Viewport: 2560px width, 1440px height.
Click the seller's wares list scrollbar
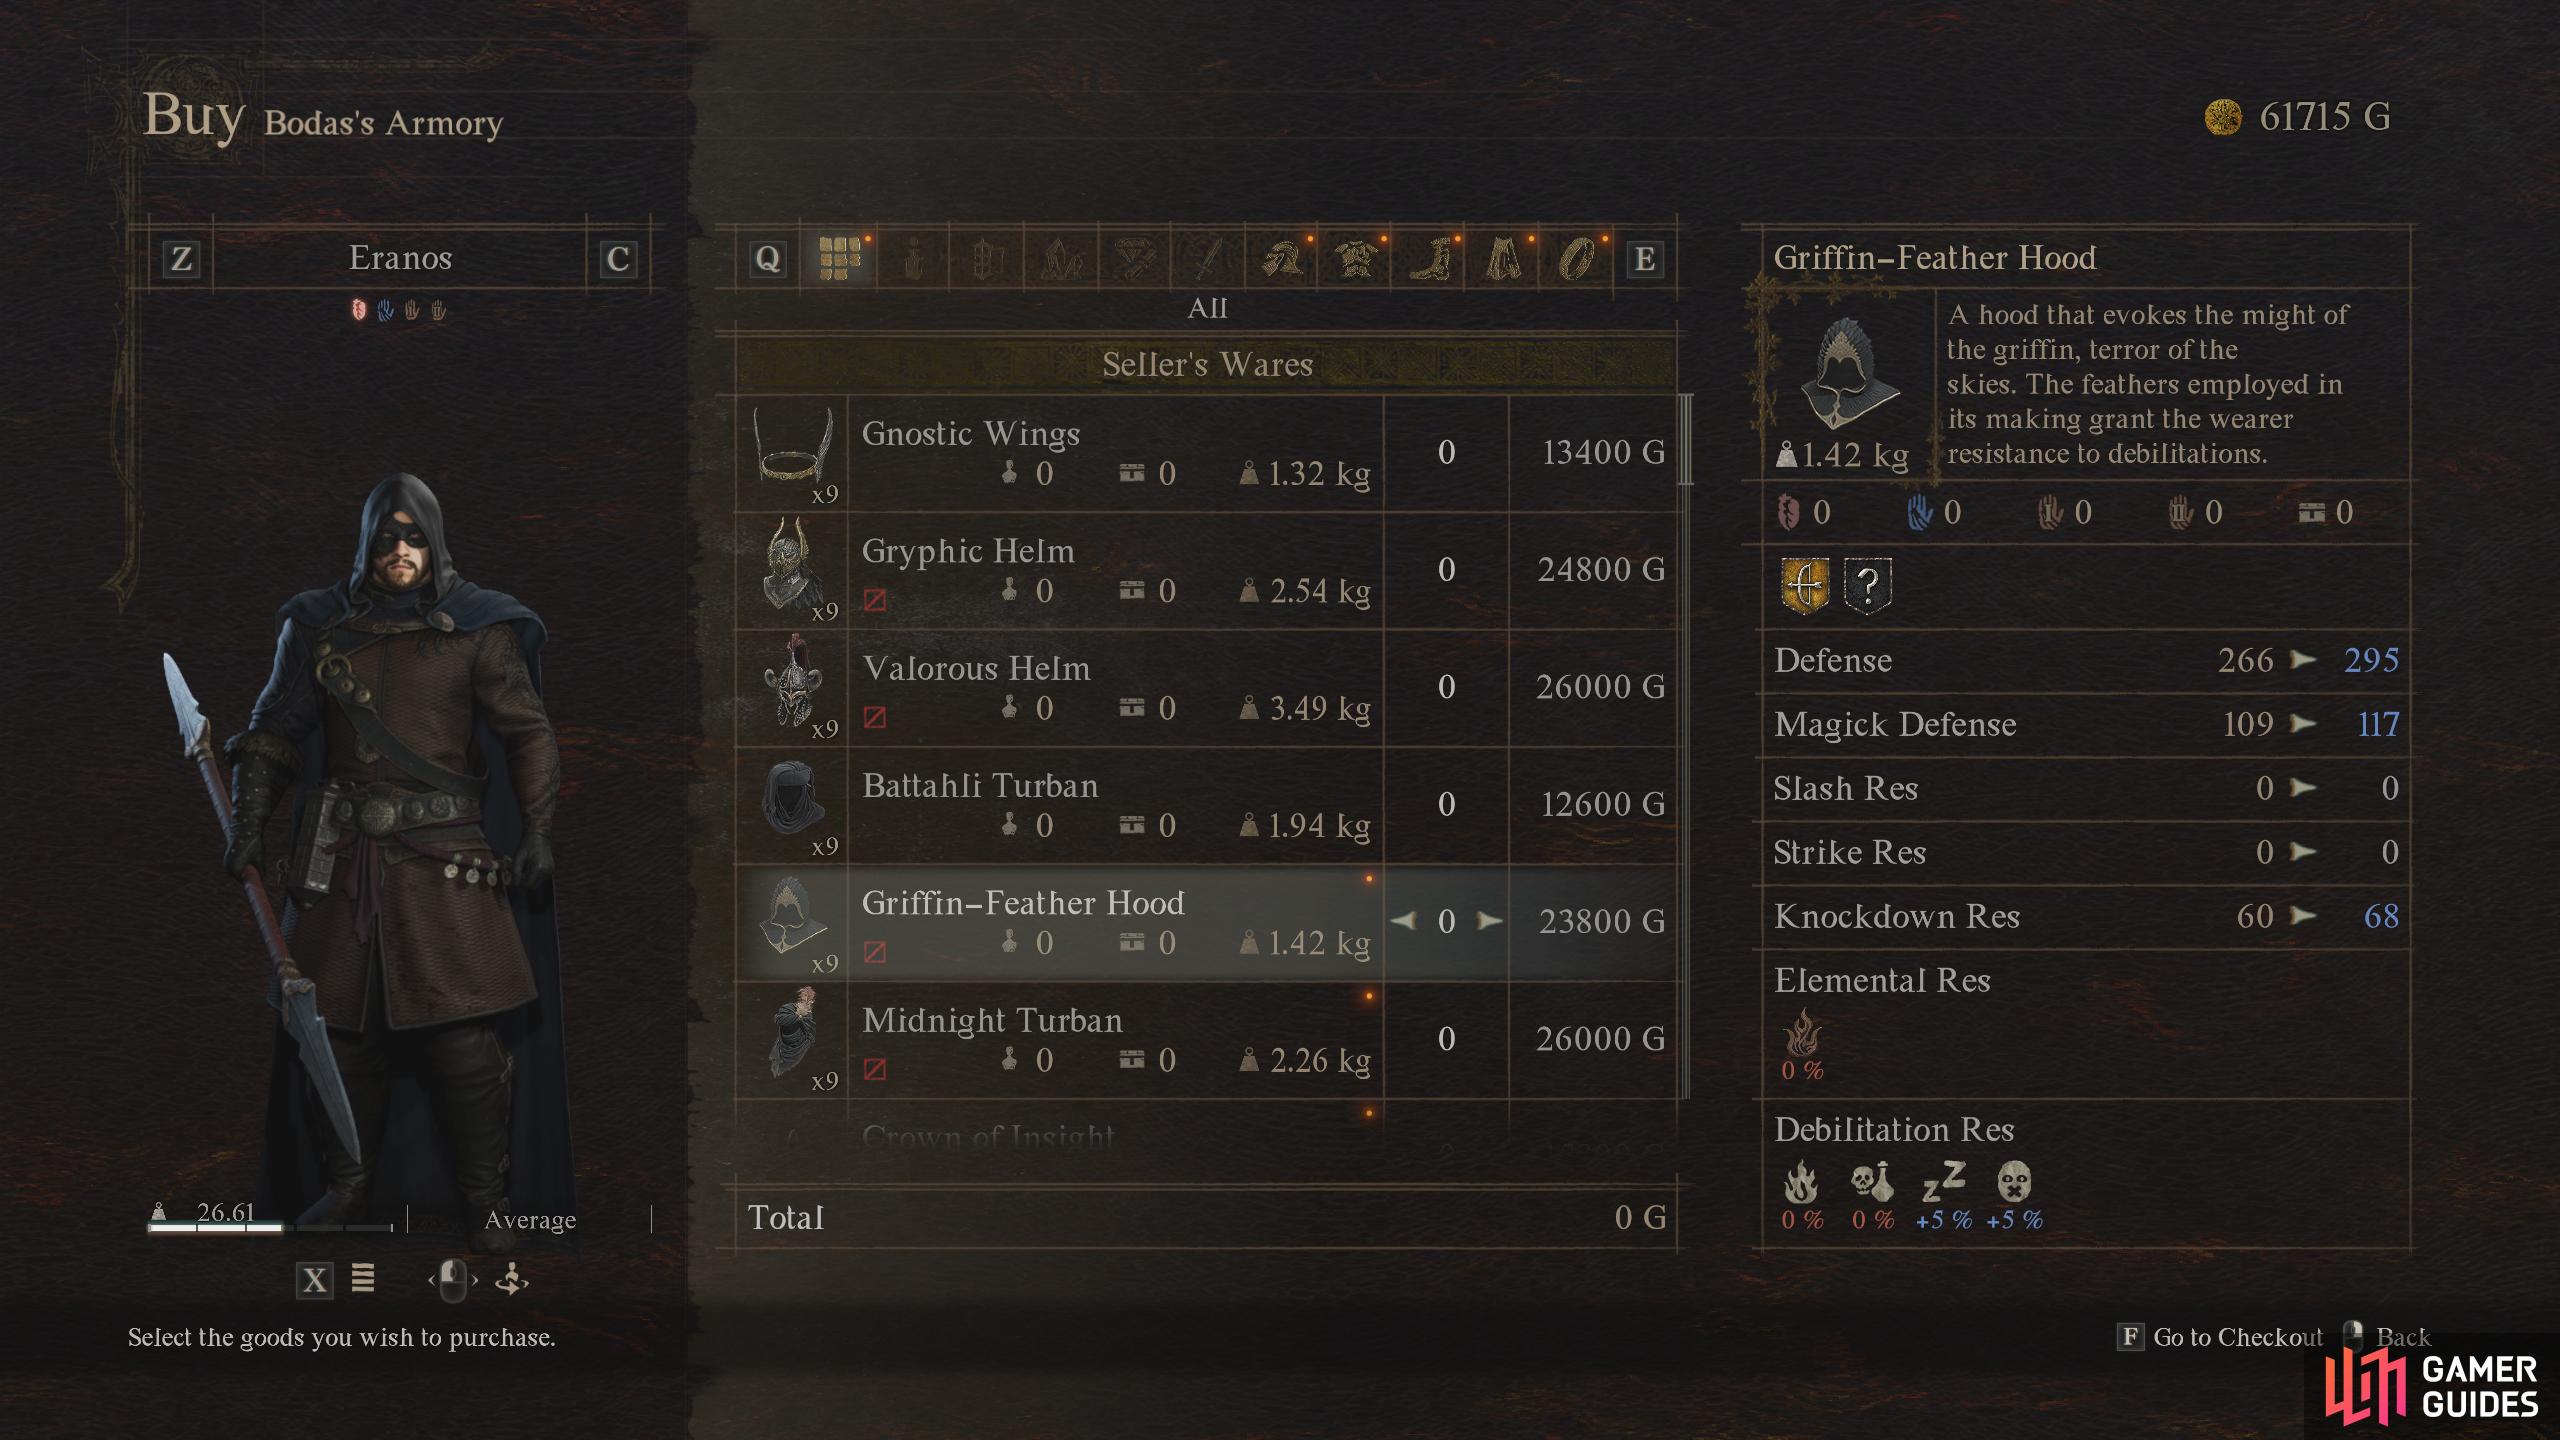click(x=1686, y=745)
